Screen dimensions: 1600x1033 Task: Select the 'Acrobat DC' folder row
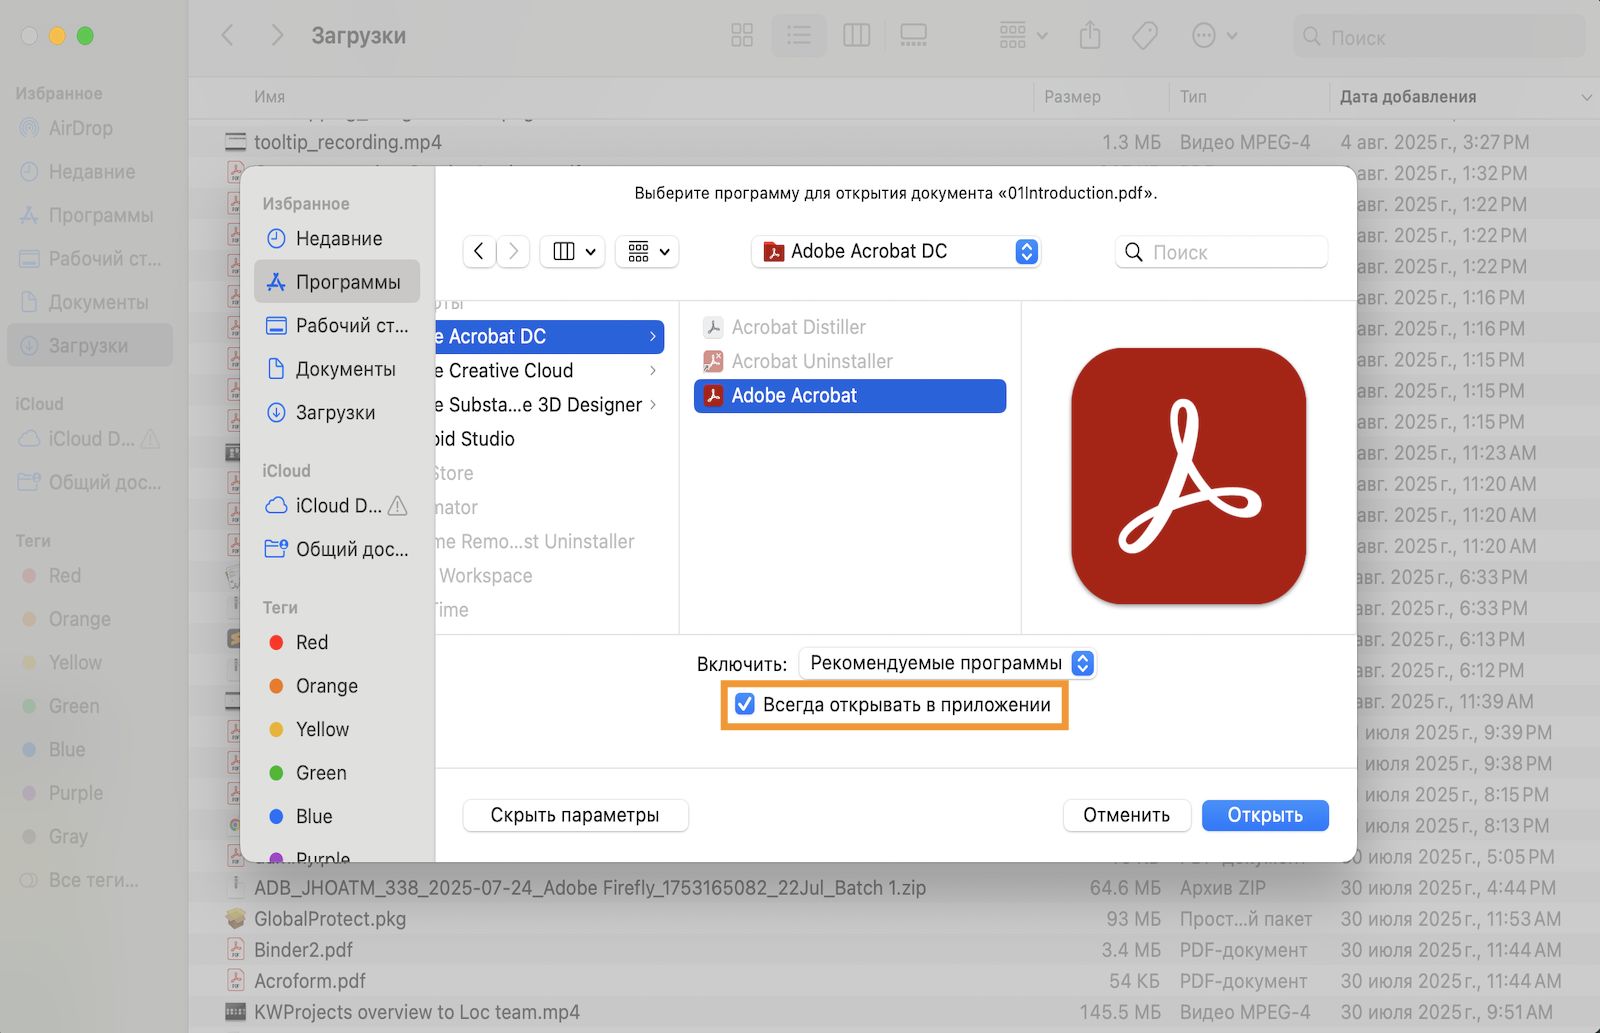[550, 337]
